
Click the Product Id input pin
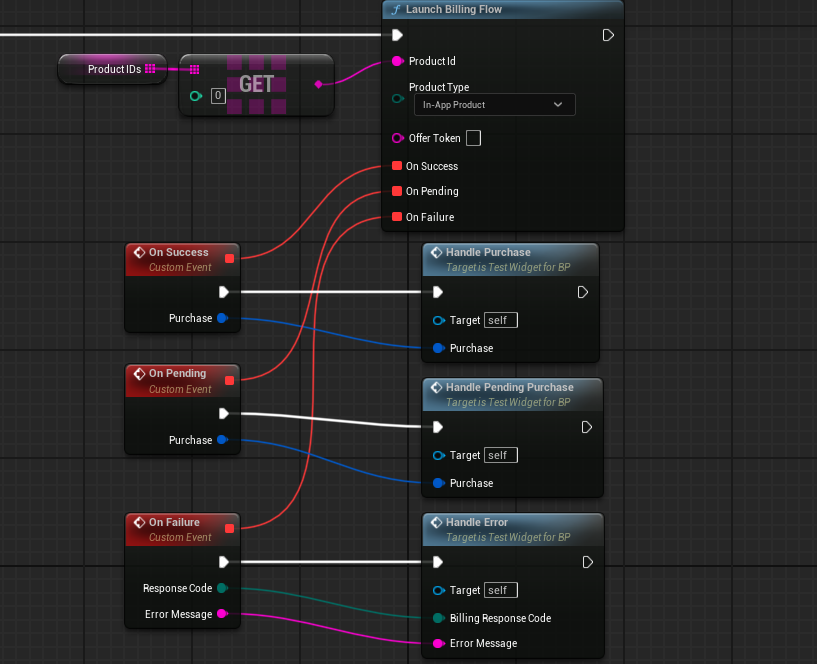397,62
